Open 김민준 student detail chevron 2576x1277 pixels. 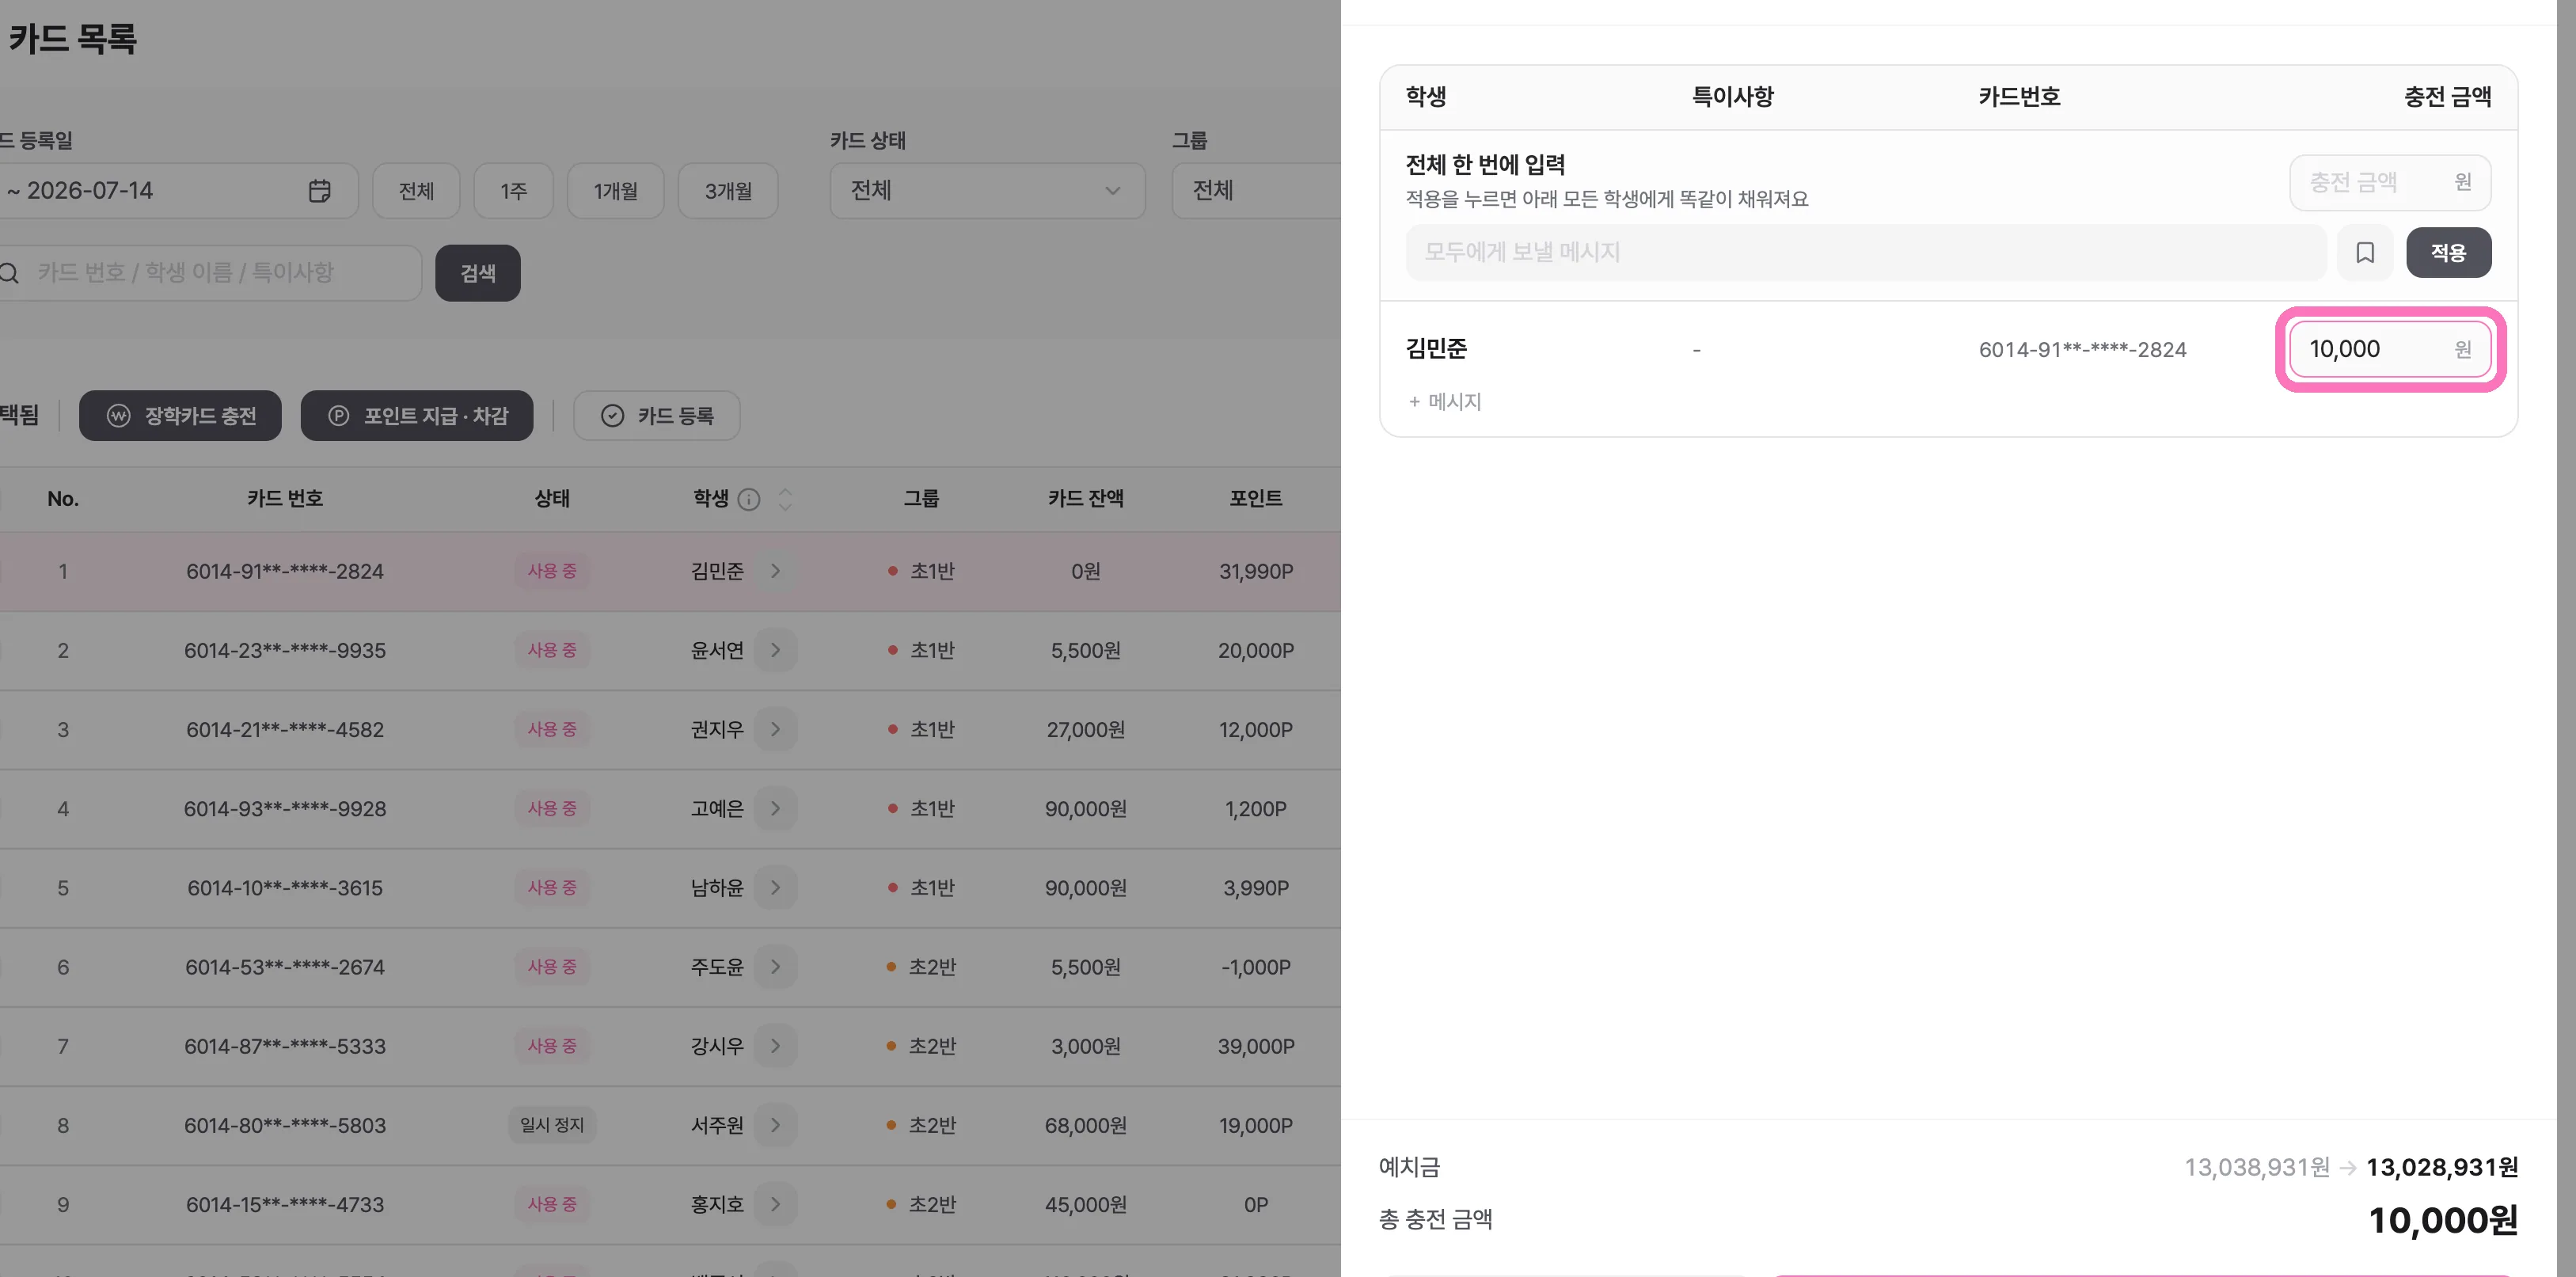point(775,571)
